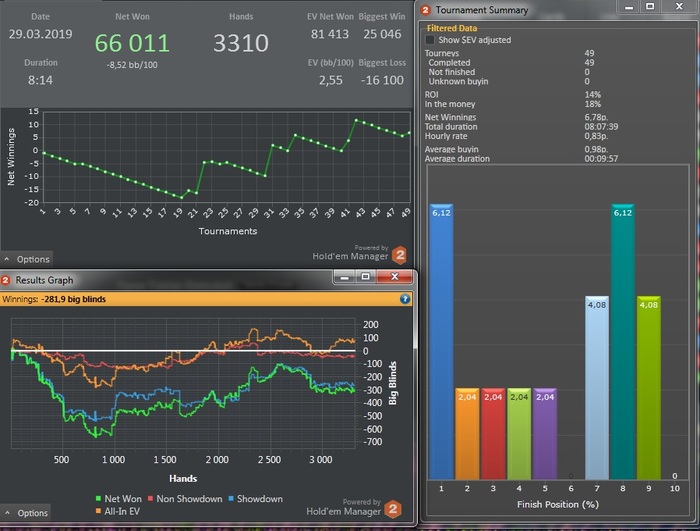The width and height of the screenshot is (700, 531).
Task: Click the Tournaments axis label
Action: coord(228,231)
